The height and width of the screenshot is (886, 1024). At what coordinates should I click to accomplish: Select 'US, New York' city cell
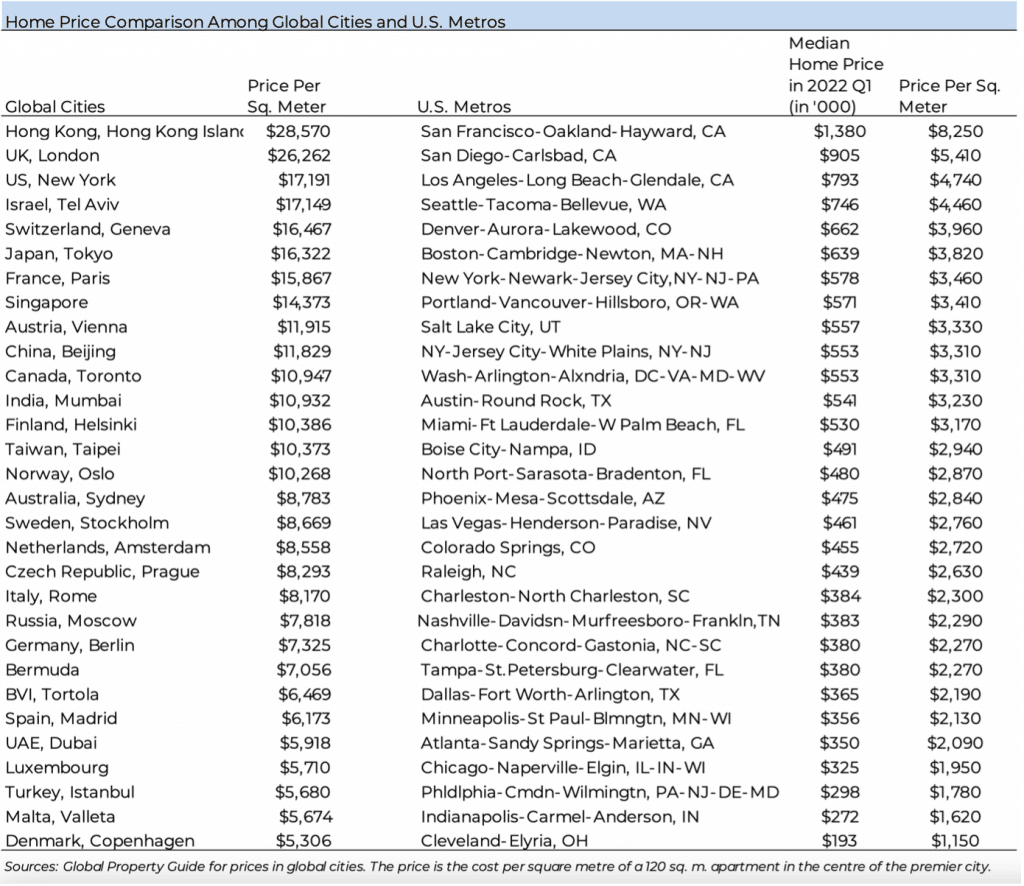(60, 180)
